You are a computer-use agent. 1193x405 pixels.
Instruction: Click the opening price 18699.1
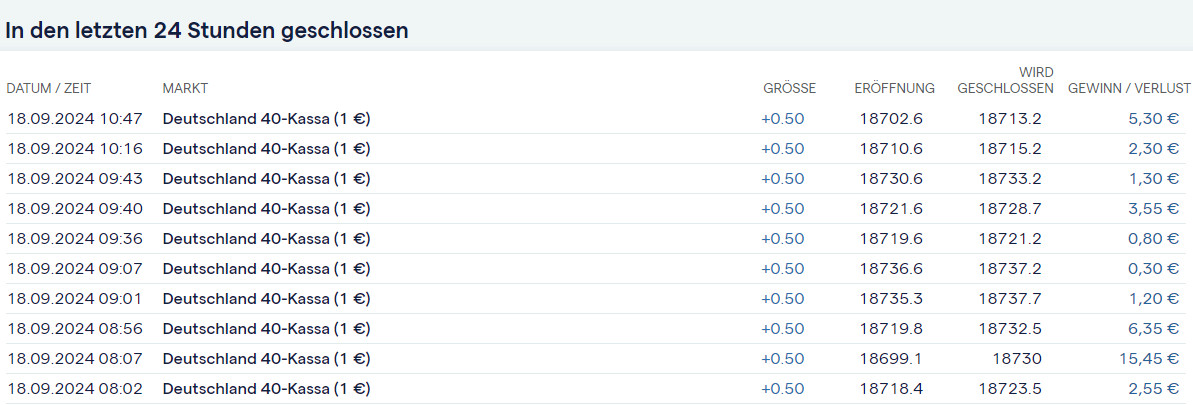[891, 359]
